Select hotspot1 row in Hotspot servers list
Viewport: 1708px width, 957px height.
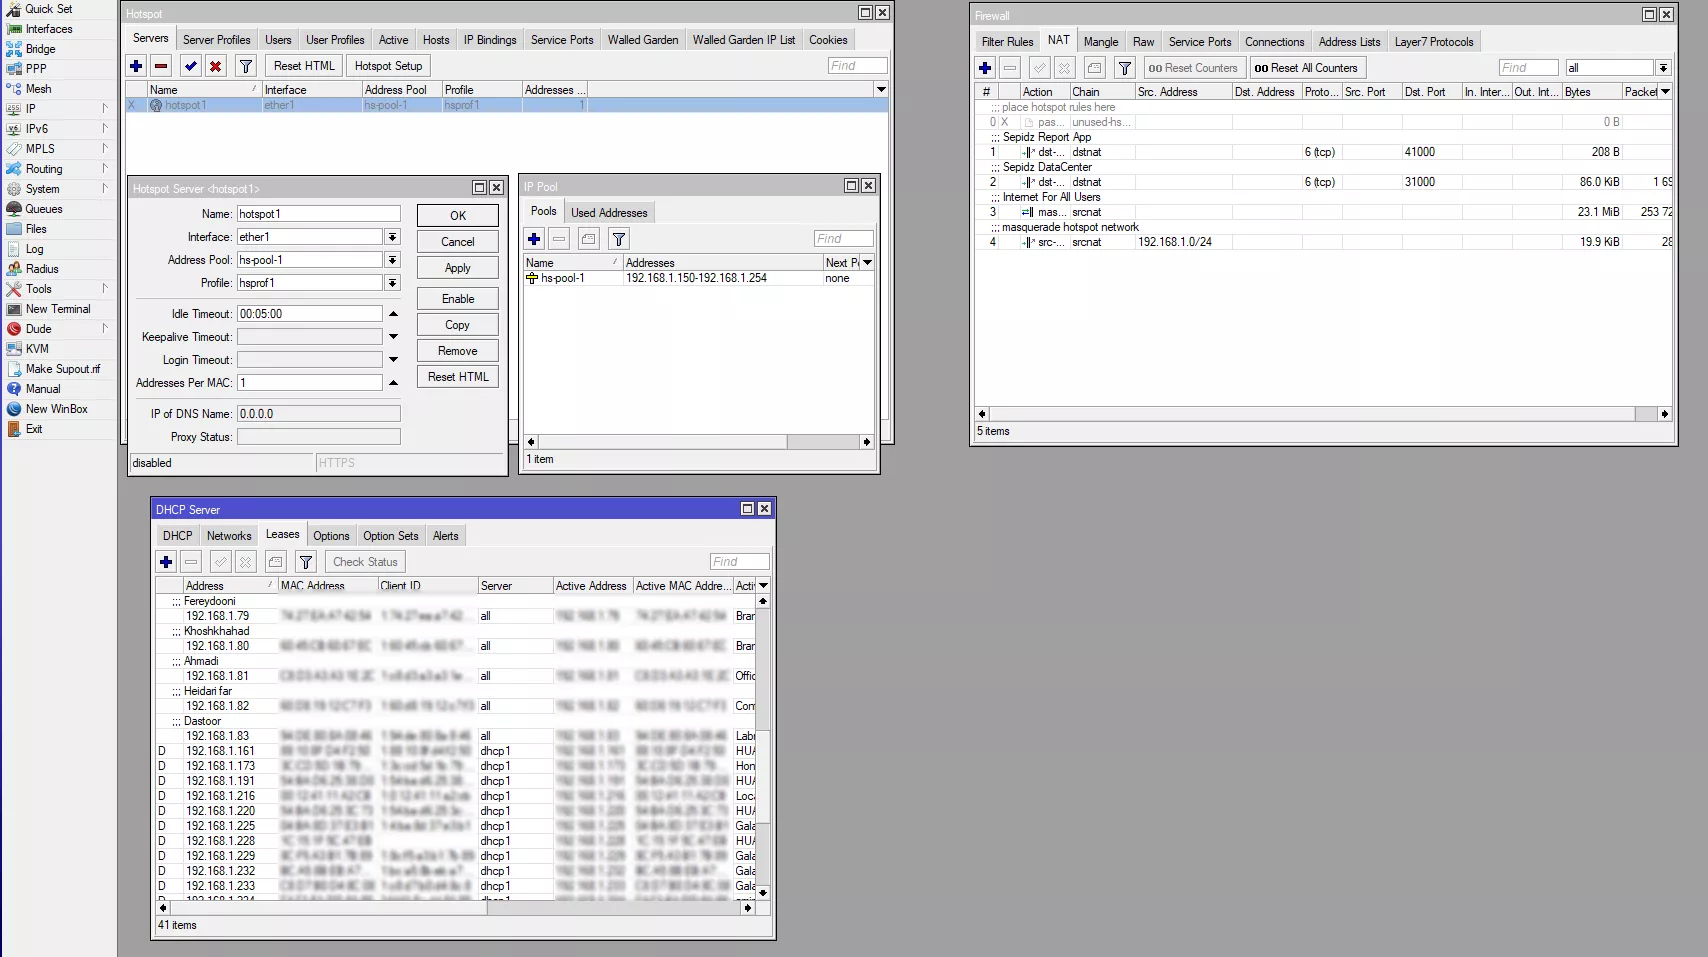pyautogui.click(x=506, y=105)
